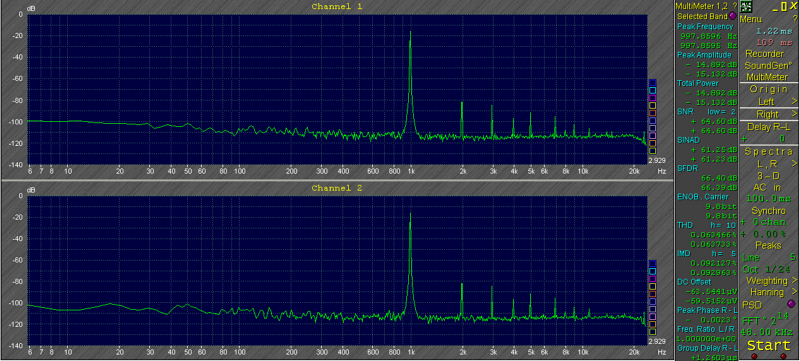This screenshot has height=361, width=800.
Task: Click the 'DC Offset' label
Action: click(693, 281)
